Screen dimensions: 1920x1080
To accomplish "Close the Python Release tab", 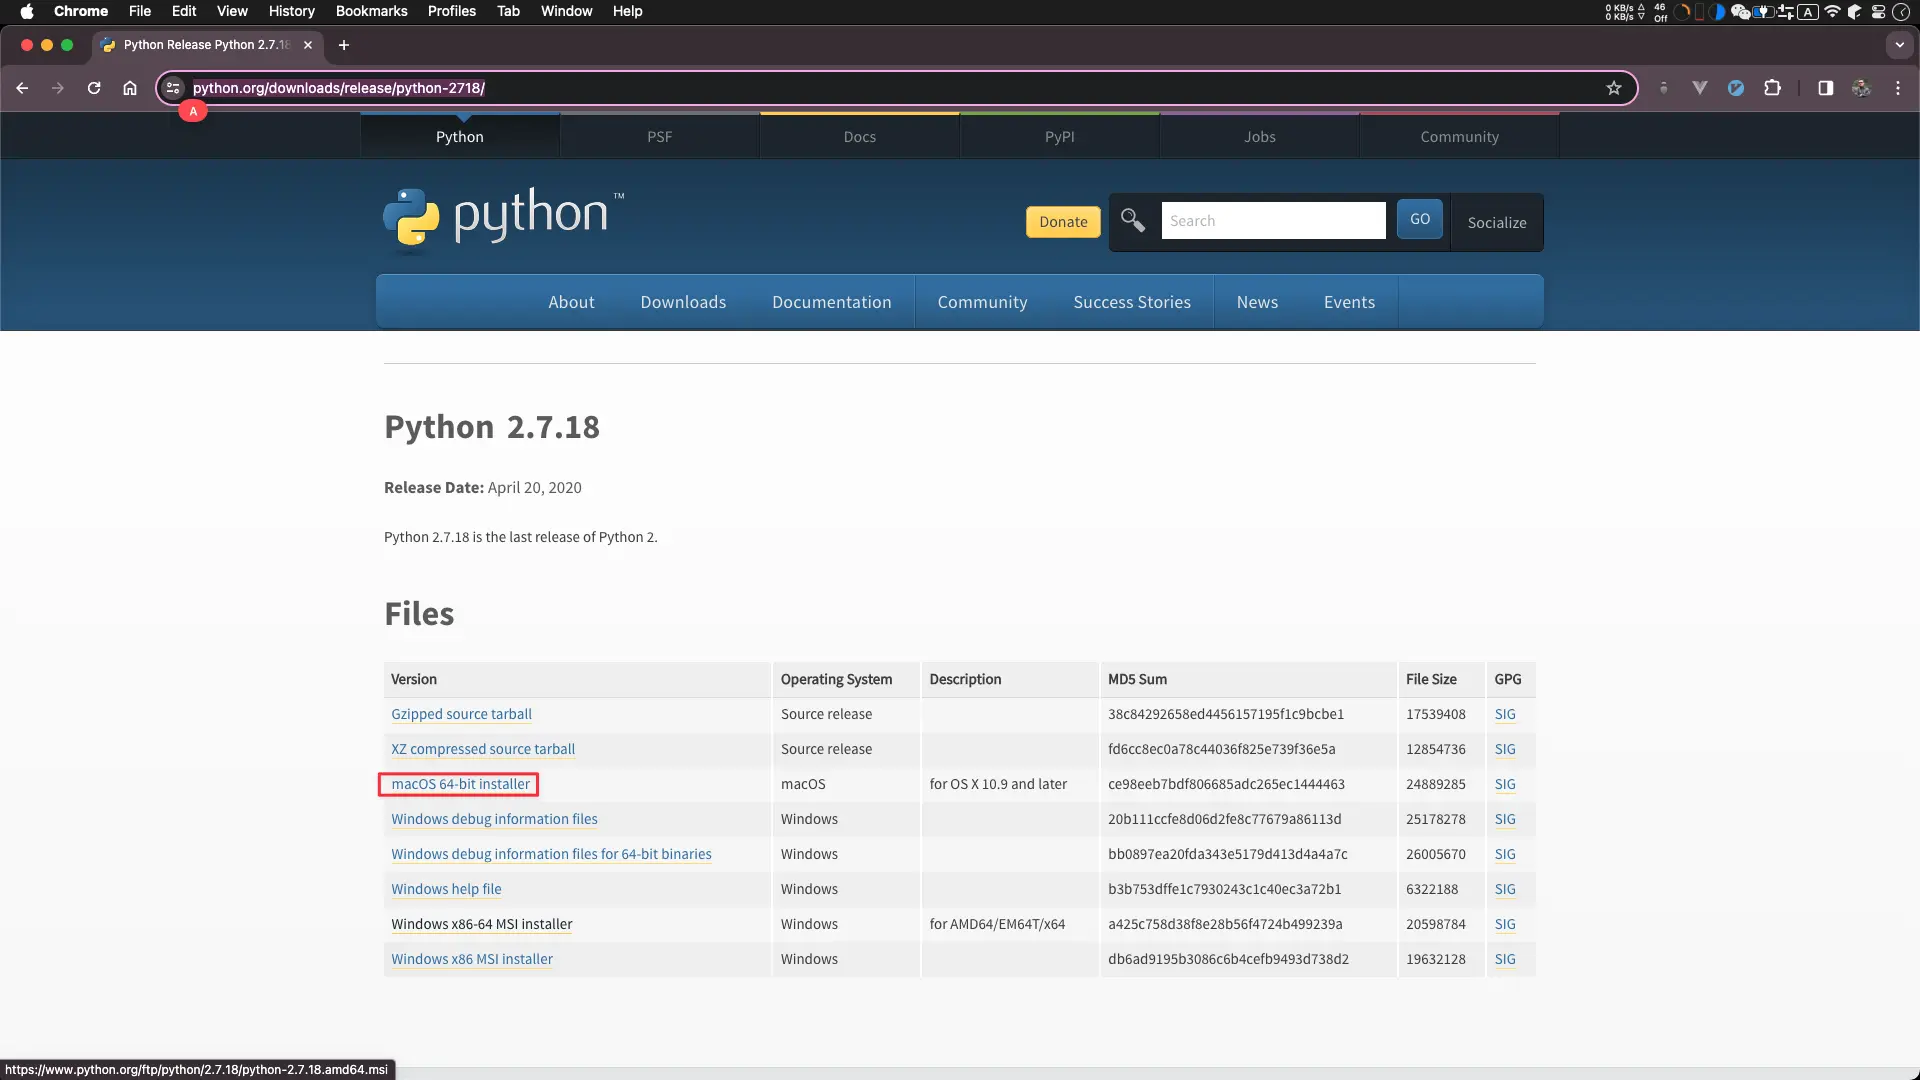I will point(308,45).
